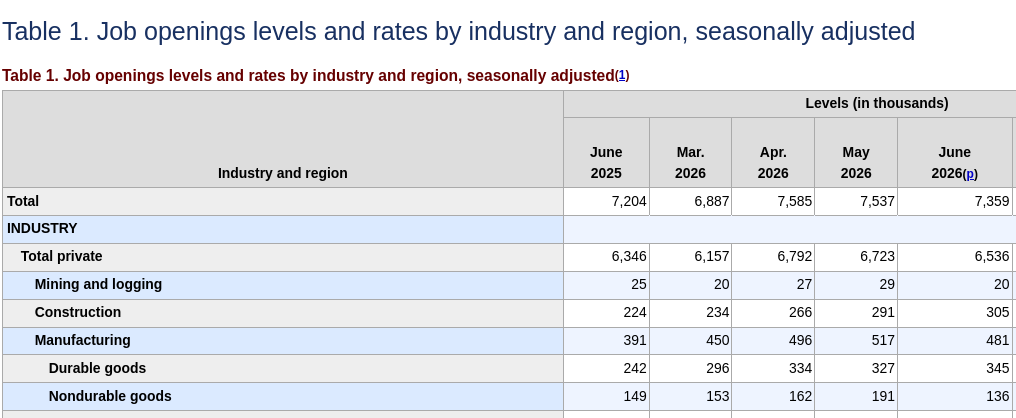
Task: Select Mining and logging value 25
Action: point(639,284)
